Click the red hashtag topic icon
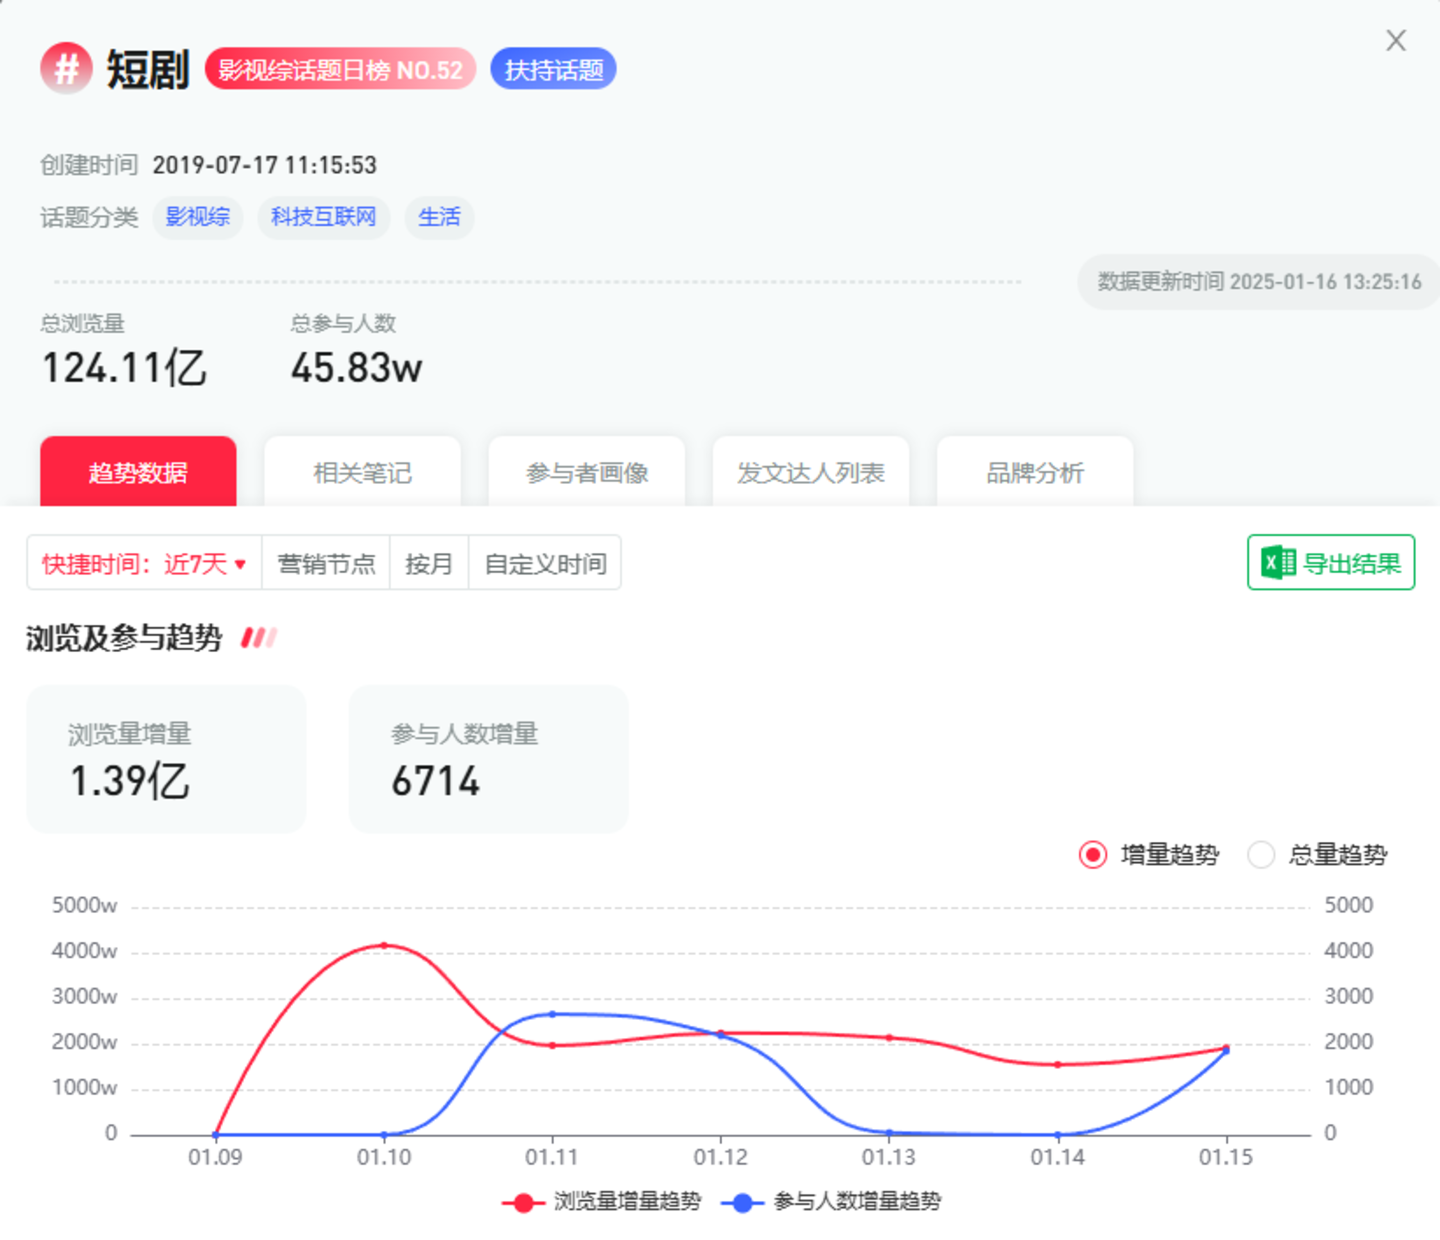The height and width of the screenshot is (1240, 1440). (x=66, y=69)
